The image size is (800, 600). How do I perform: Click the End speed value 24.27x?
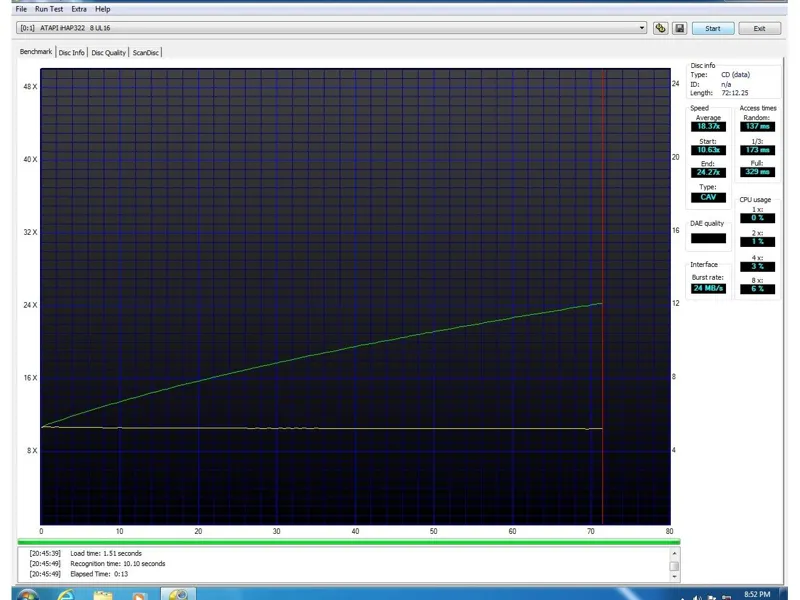708,172
